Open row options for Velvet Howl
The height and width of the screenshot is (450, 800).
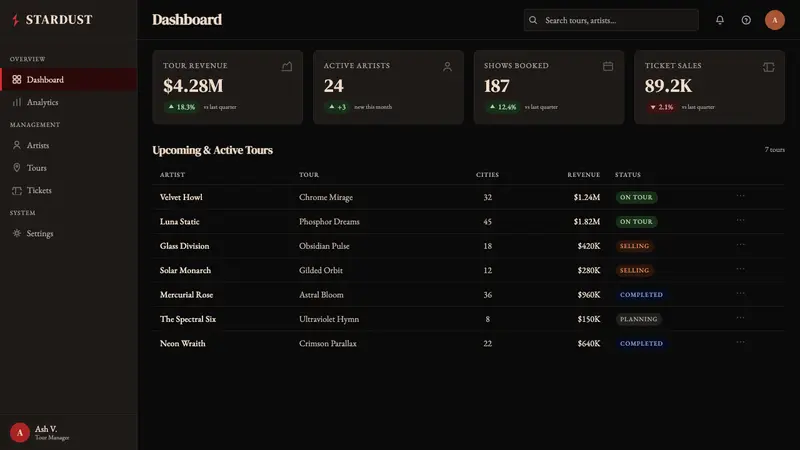(x=740, y=196)
